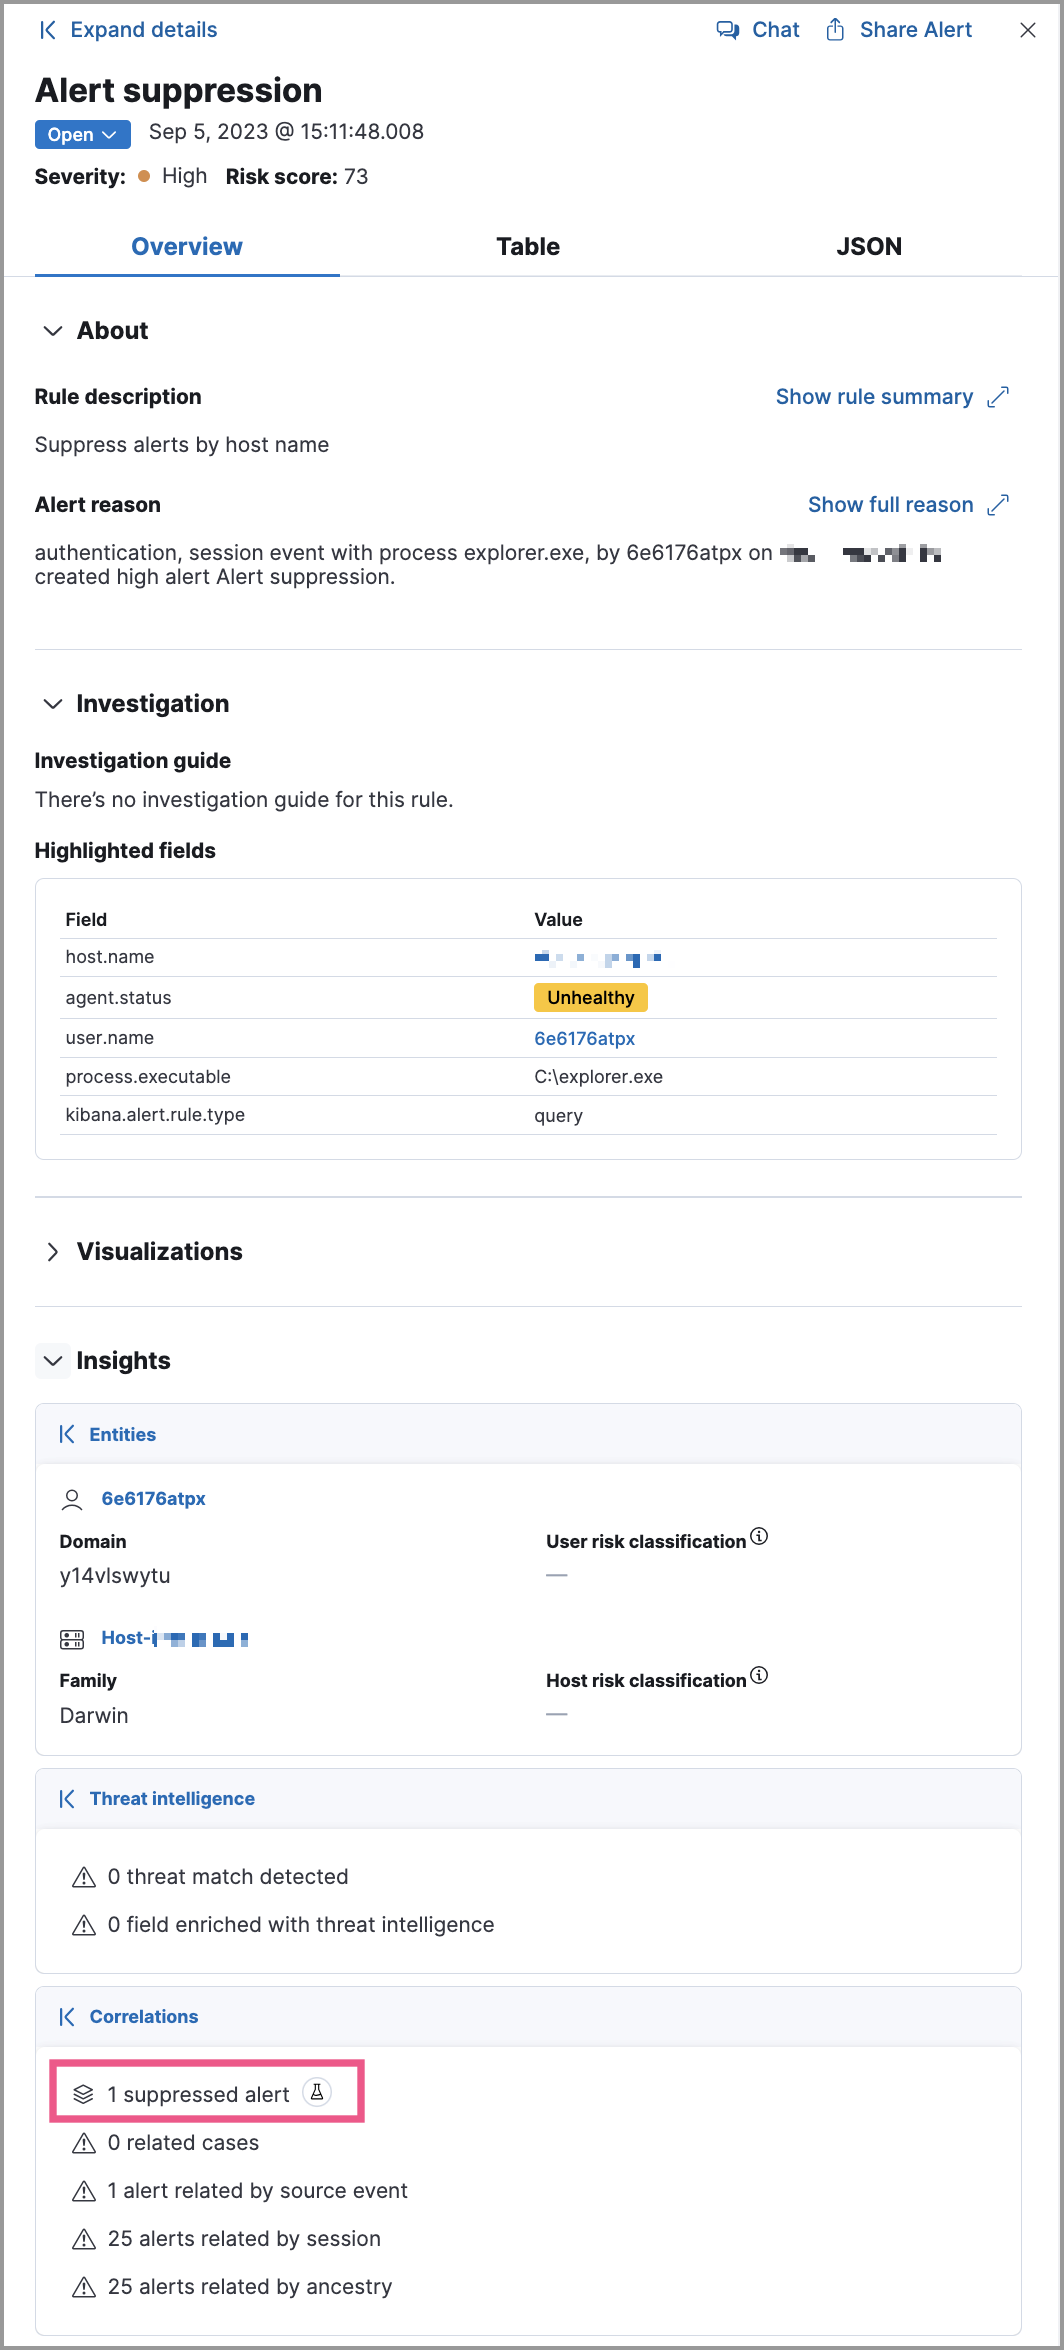Click the info icon next to User risk classification

[x=759, y=1536]
